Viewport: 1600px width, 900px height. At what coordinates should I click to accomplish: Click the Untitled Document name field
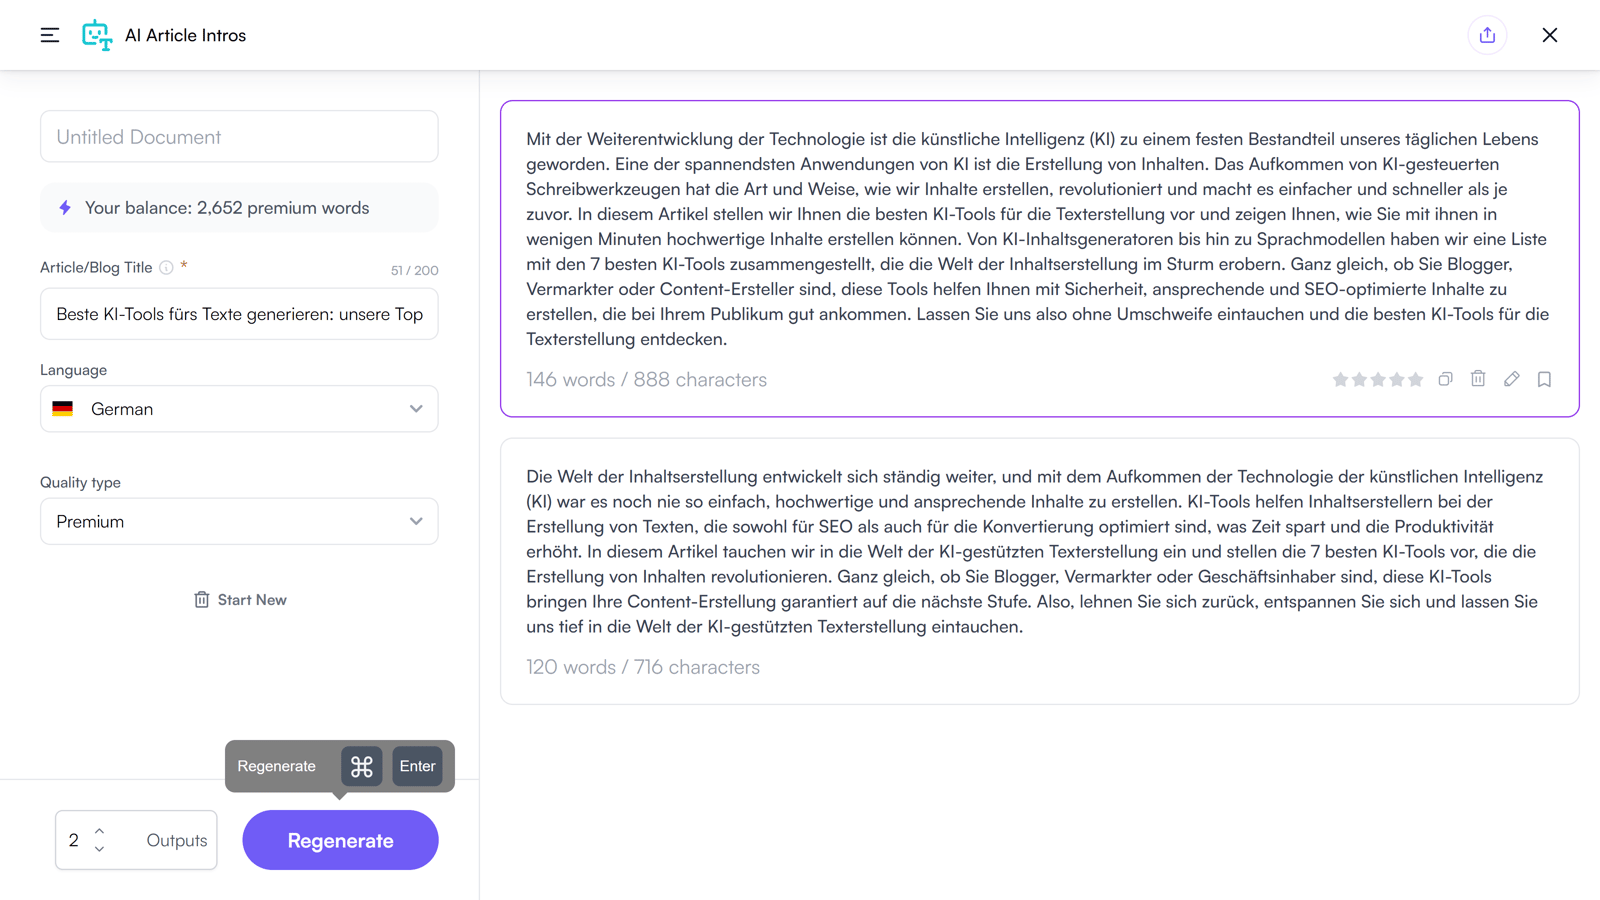point(239,137)
